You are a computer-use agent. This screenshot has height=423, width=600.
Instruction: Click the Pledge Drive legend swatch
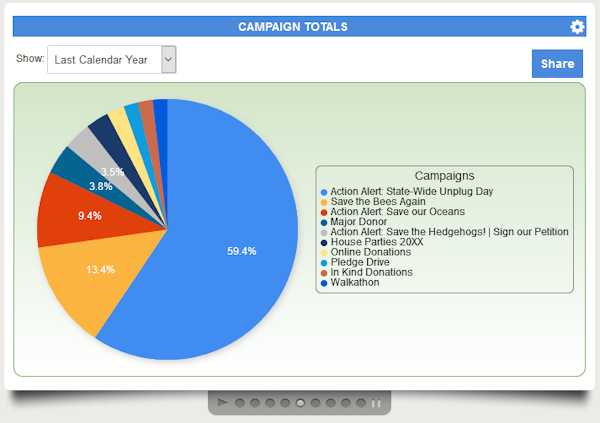323,262
